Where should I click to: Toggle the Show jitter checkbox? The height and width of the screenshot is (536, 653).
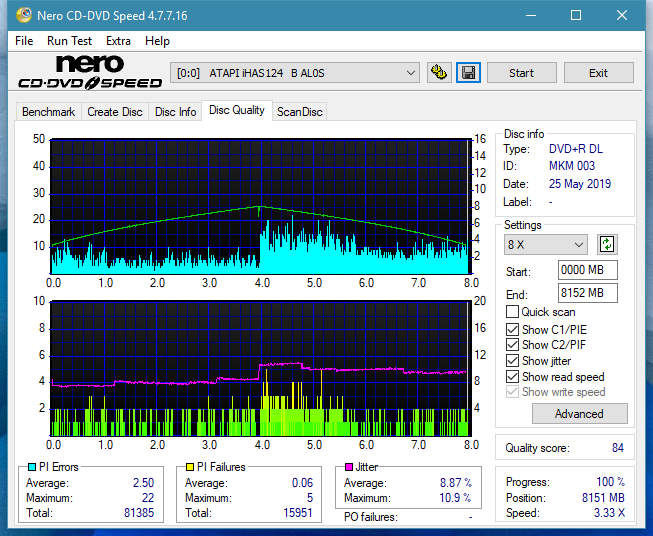tap(512, 361)
